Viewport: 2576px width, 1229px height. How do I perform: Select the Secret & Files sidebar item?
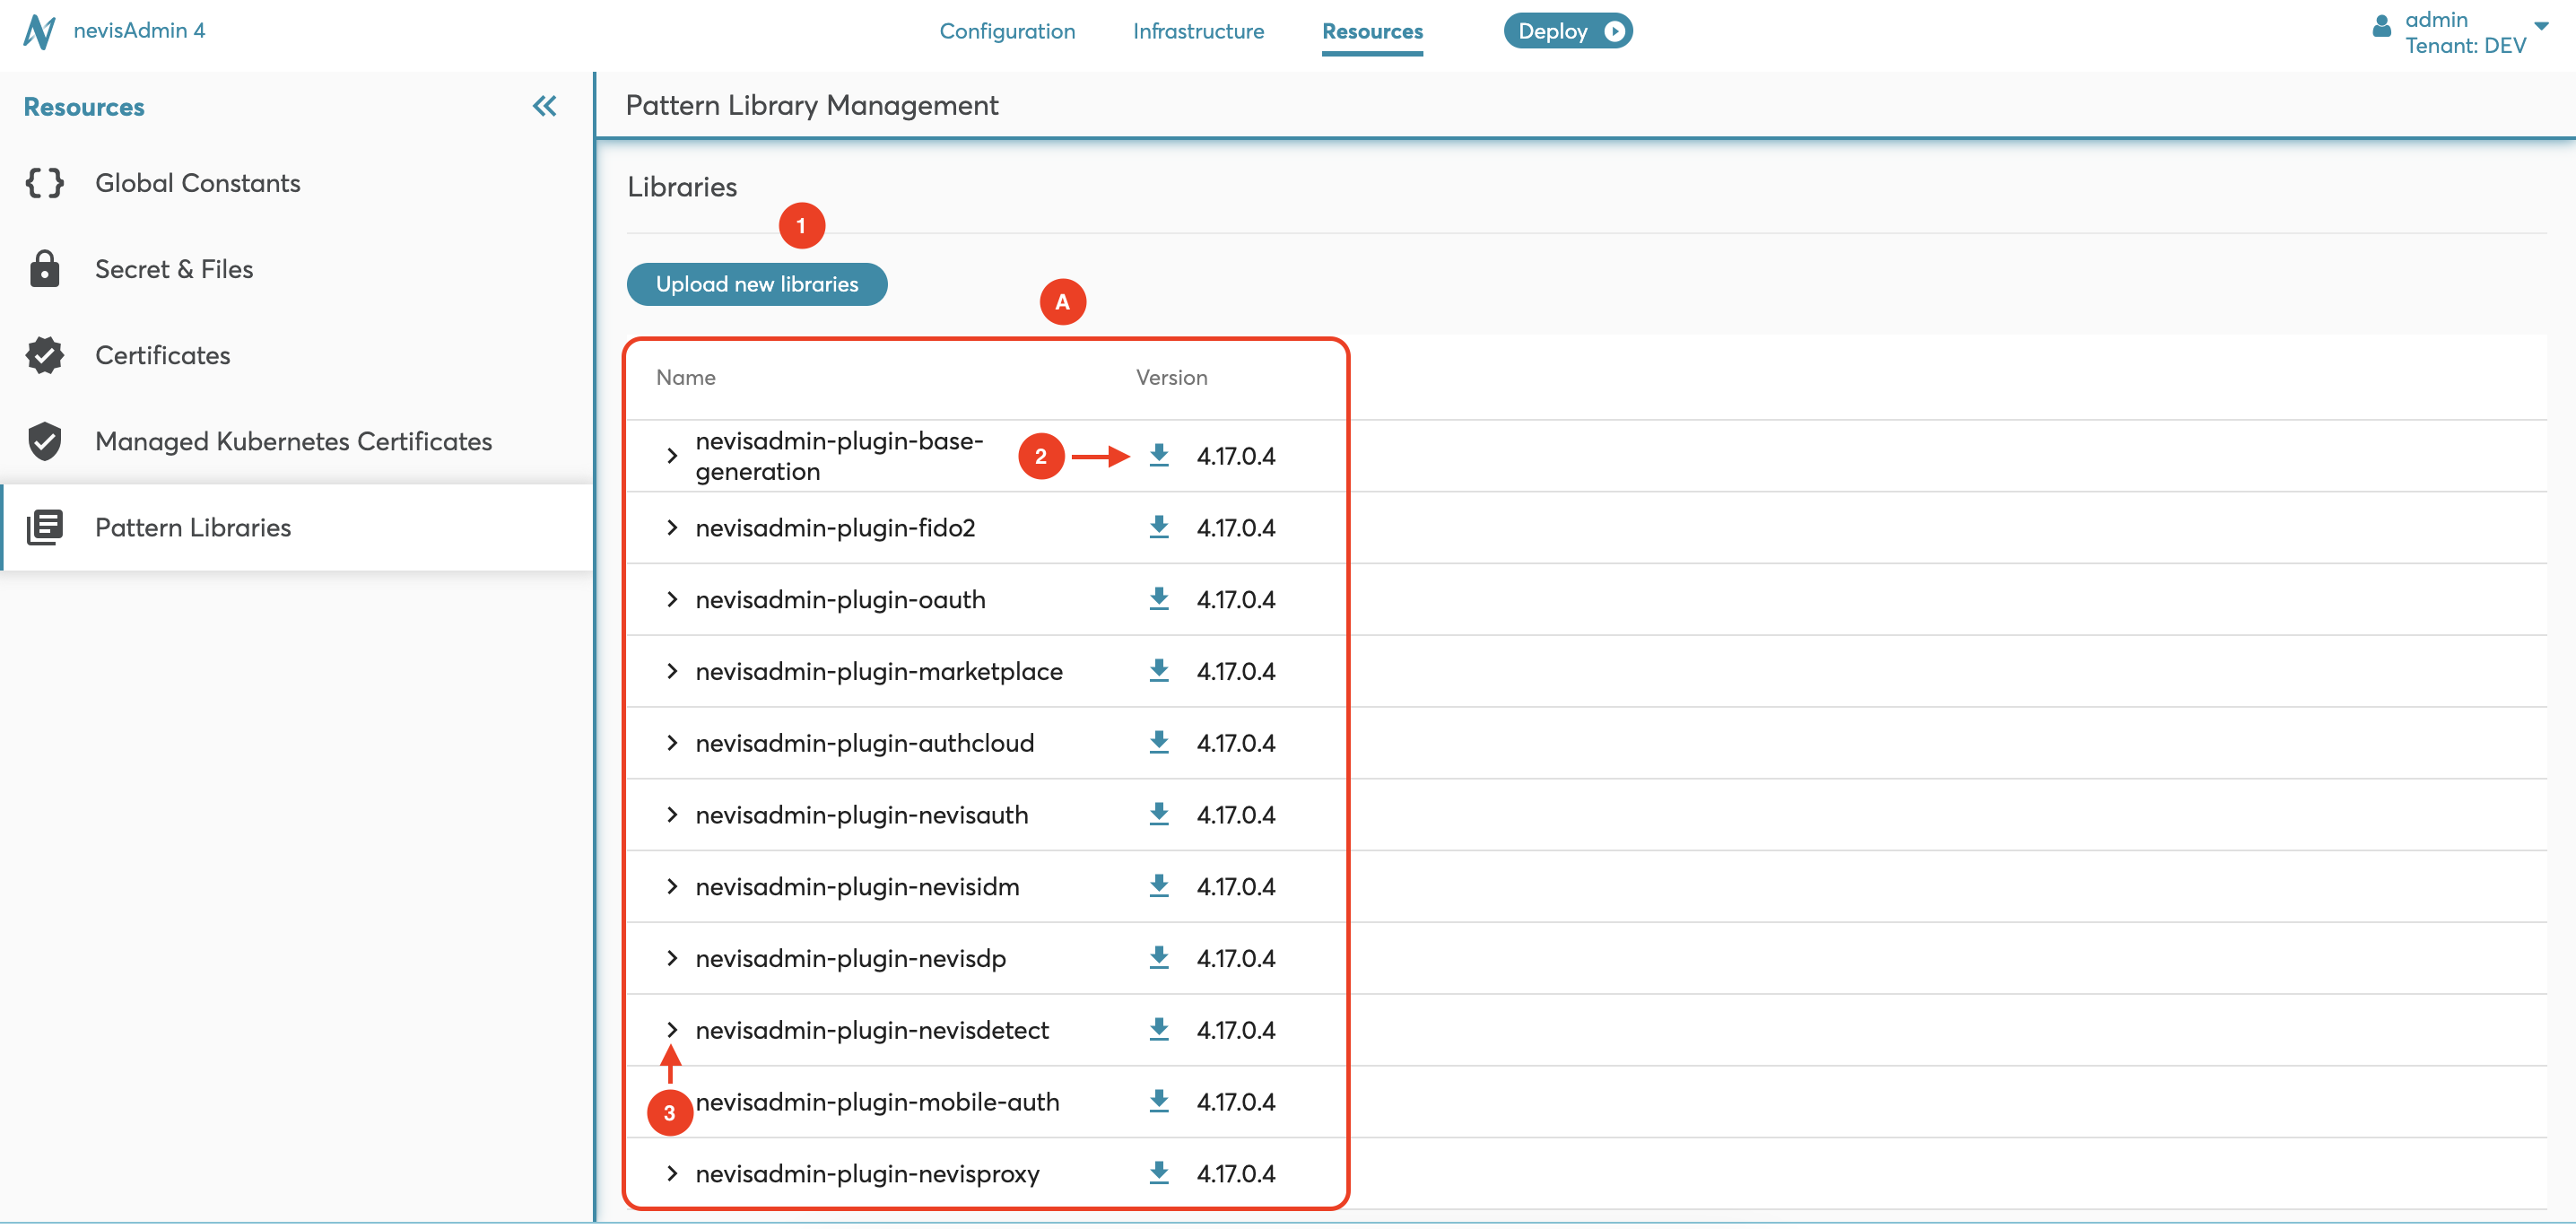(x=174, y=269)
